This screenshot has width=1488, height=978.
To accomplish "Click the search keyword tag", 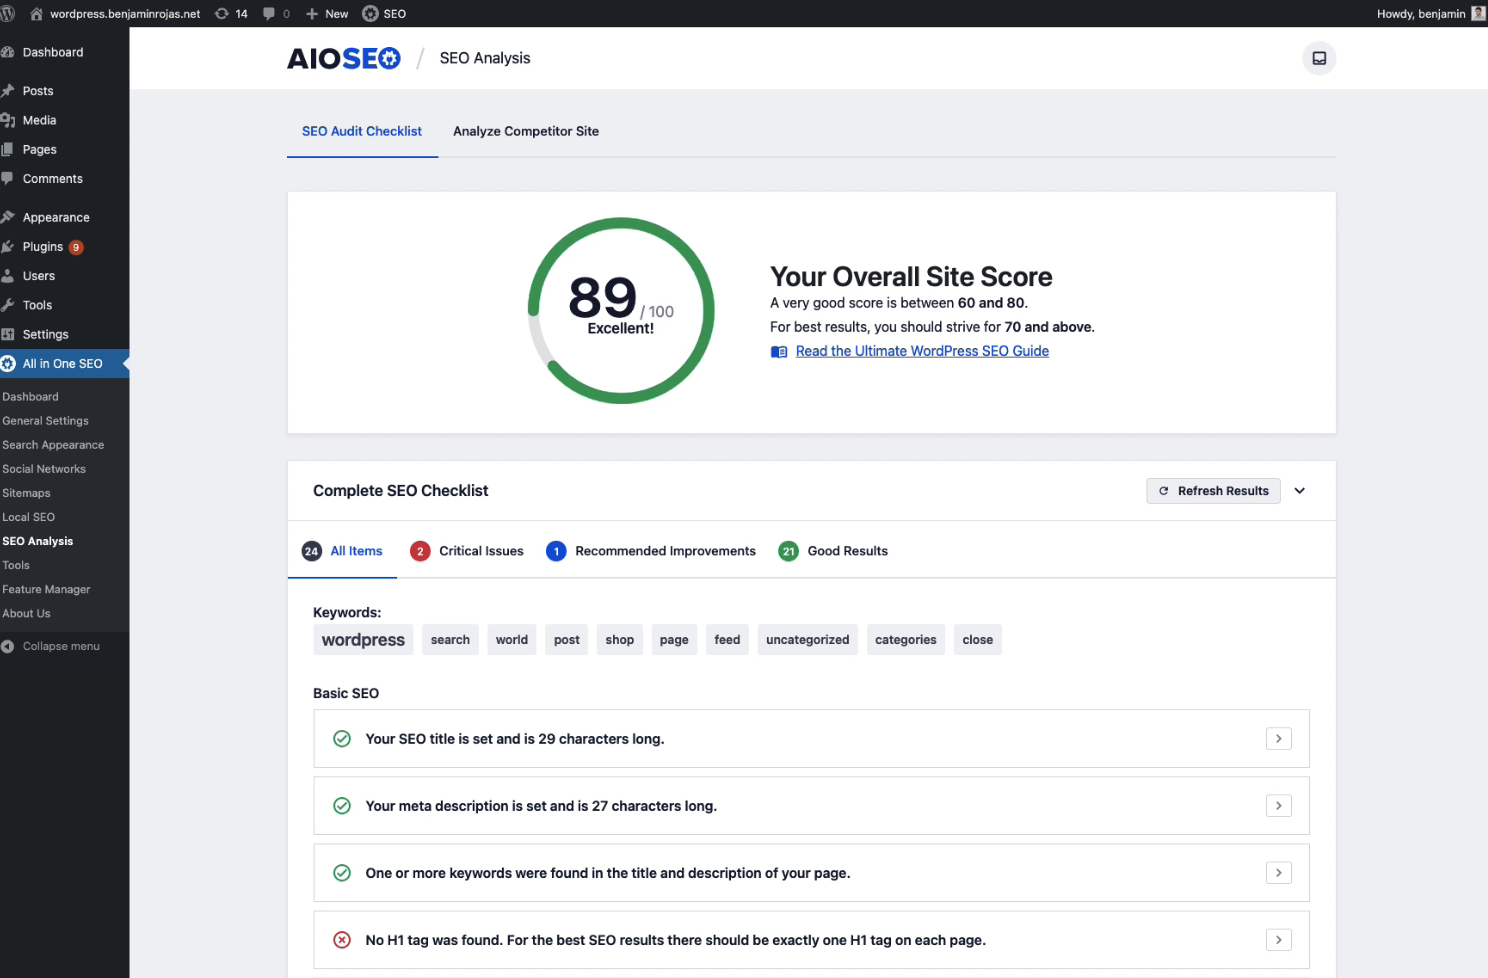I will pyautogui.click(x=450, y=640).
